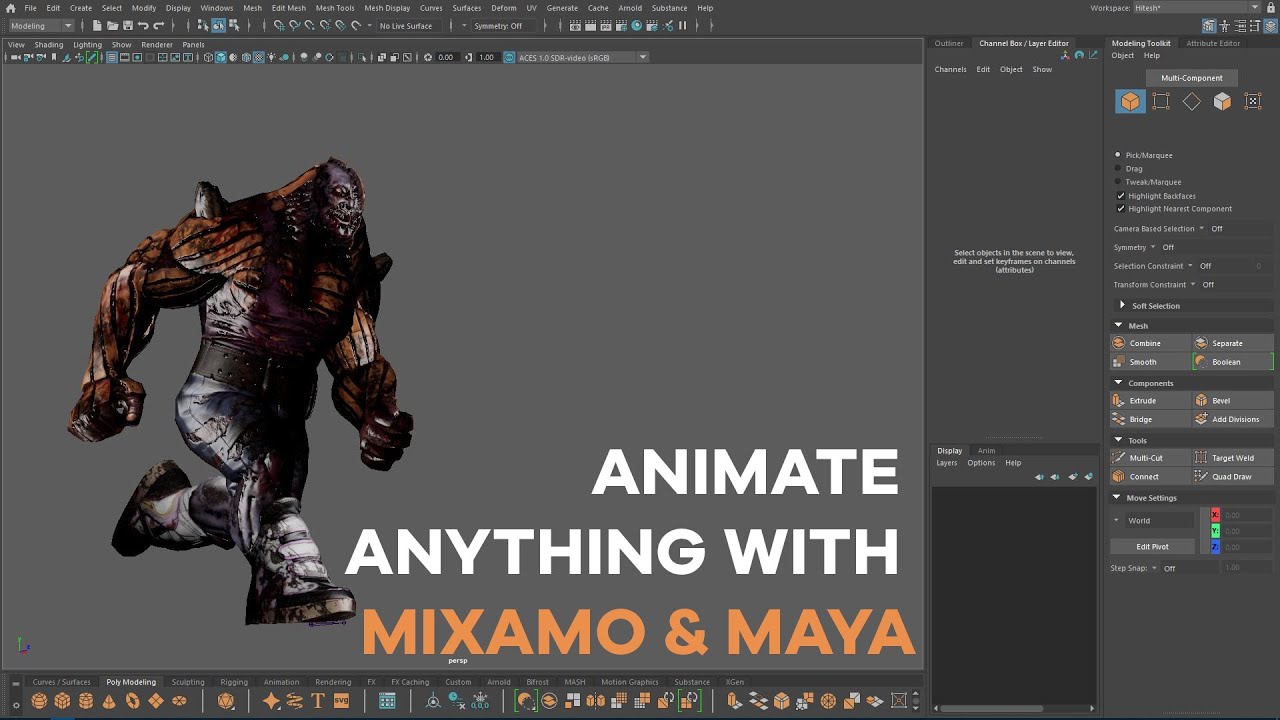Click the Edit Pivot button
1280x720 pixels.
[x=1152, y=546]
